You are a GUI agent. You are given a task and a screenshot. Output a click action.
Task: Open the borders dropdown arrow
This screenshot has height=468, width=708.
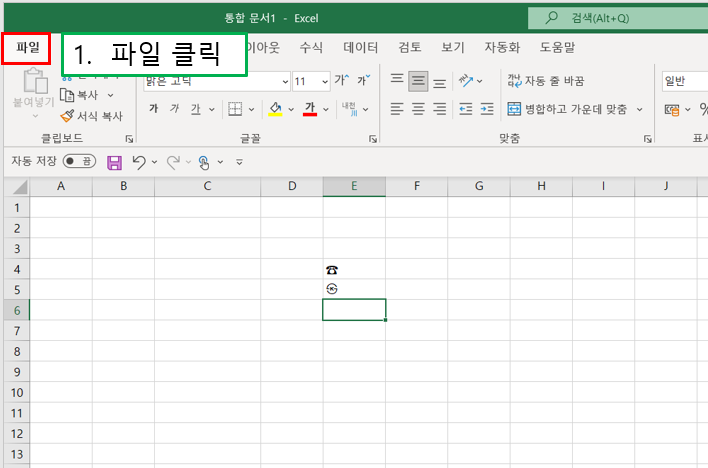(x=252, y=109)
